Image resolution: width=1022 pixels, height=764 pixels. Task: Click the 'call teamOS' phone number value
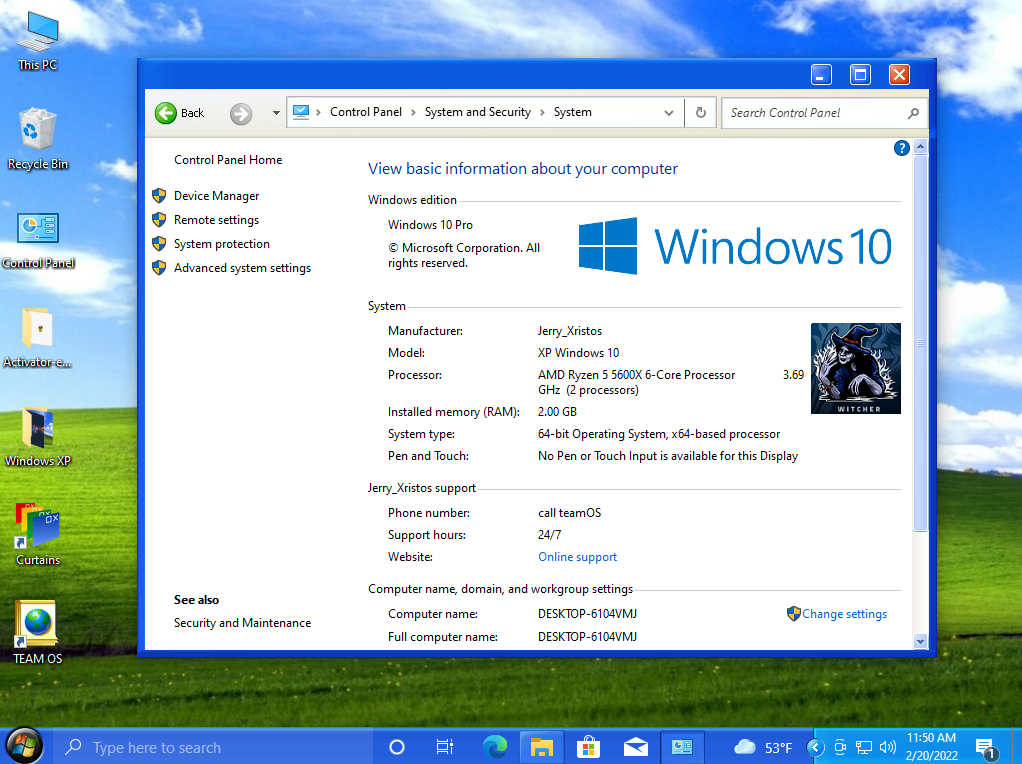pyautogui.click(x=570, y=513)
